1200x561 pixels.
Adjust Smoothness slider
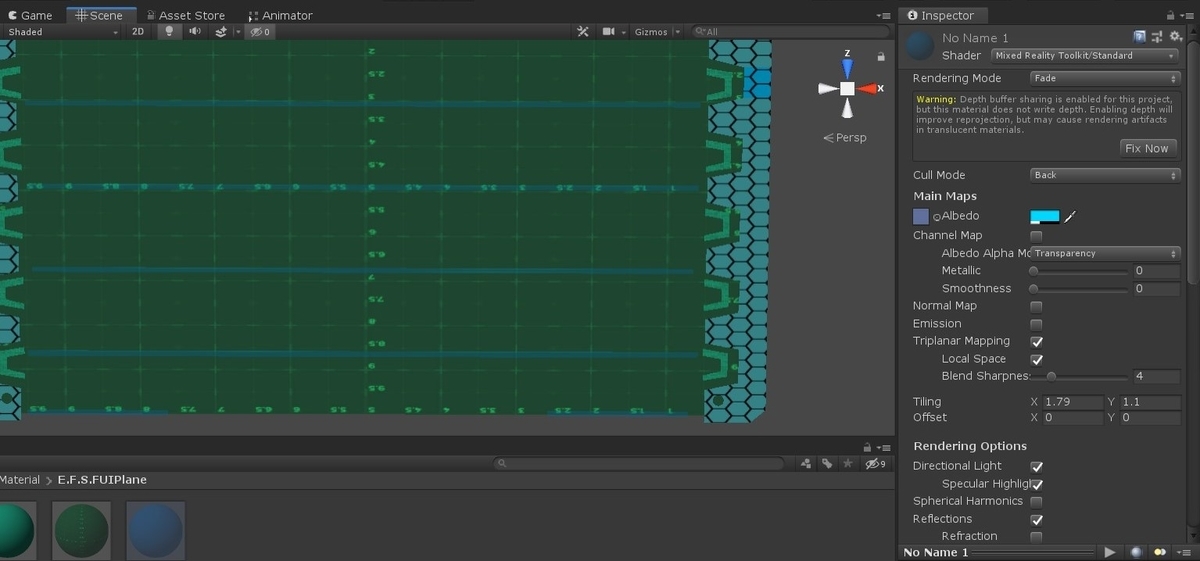click(1078, 289)
